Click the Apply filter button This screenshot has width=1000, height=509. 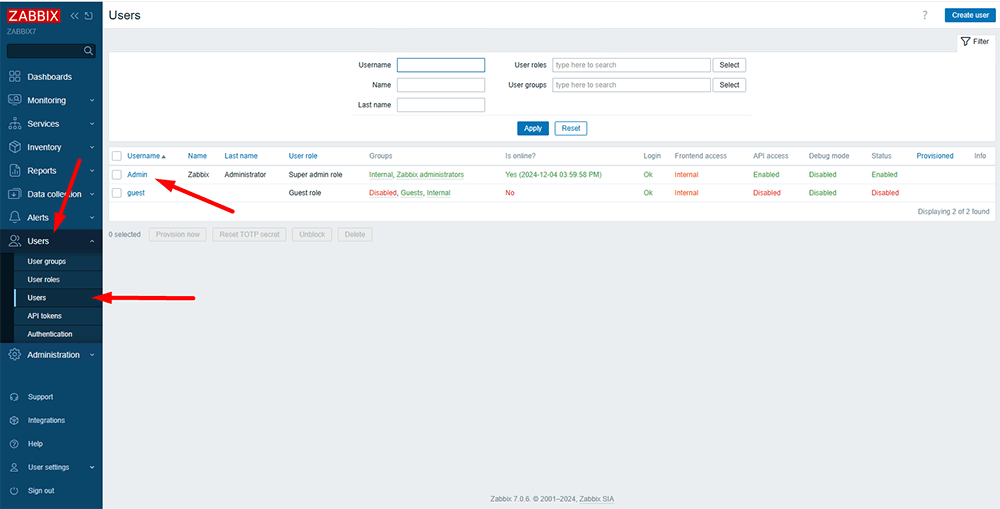[533, 128]
